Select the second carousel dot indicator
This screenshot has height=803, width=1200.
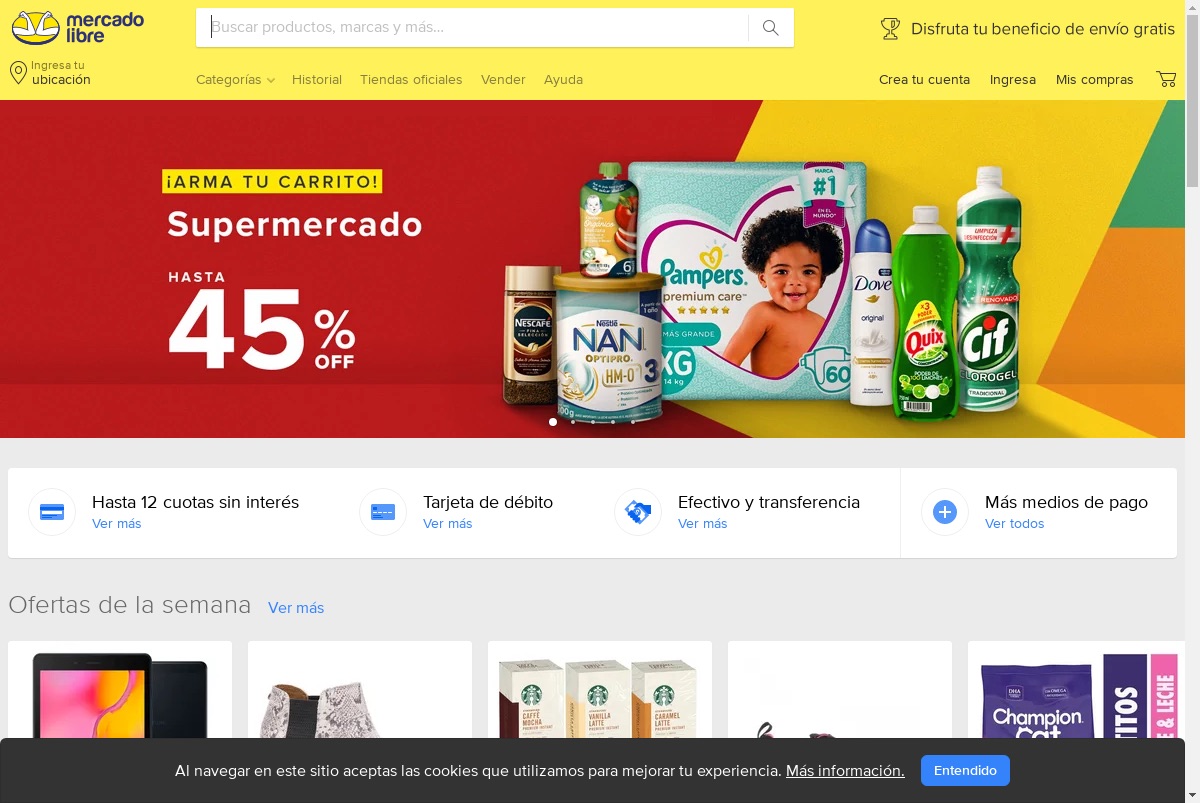(573, 422)
